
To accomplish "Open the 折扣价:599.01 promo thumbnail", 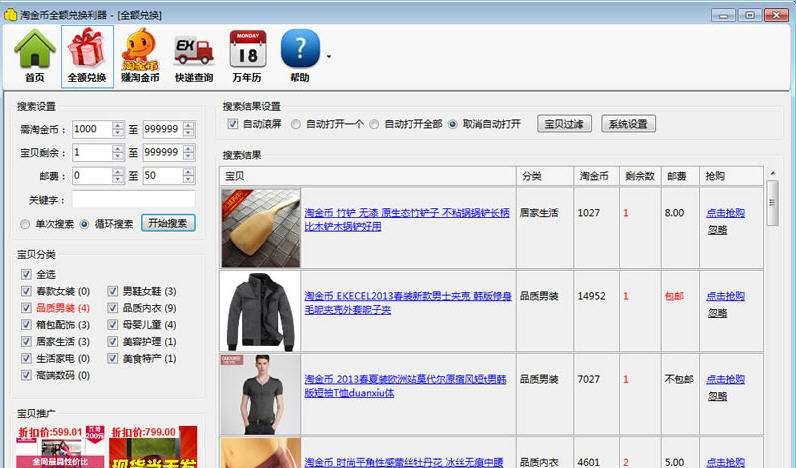I will click(60, 447).
